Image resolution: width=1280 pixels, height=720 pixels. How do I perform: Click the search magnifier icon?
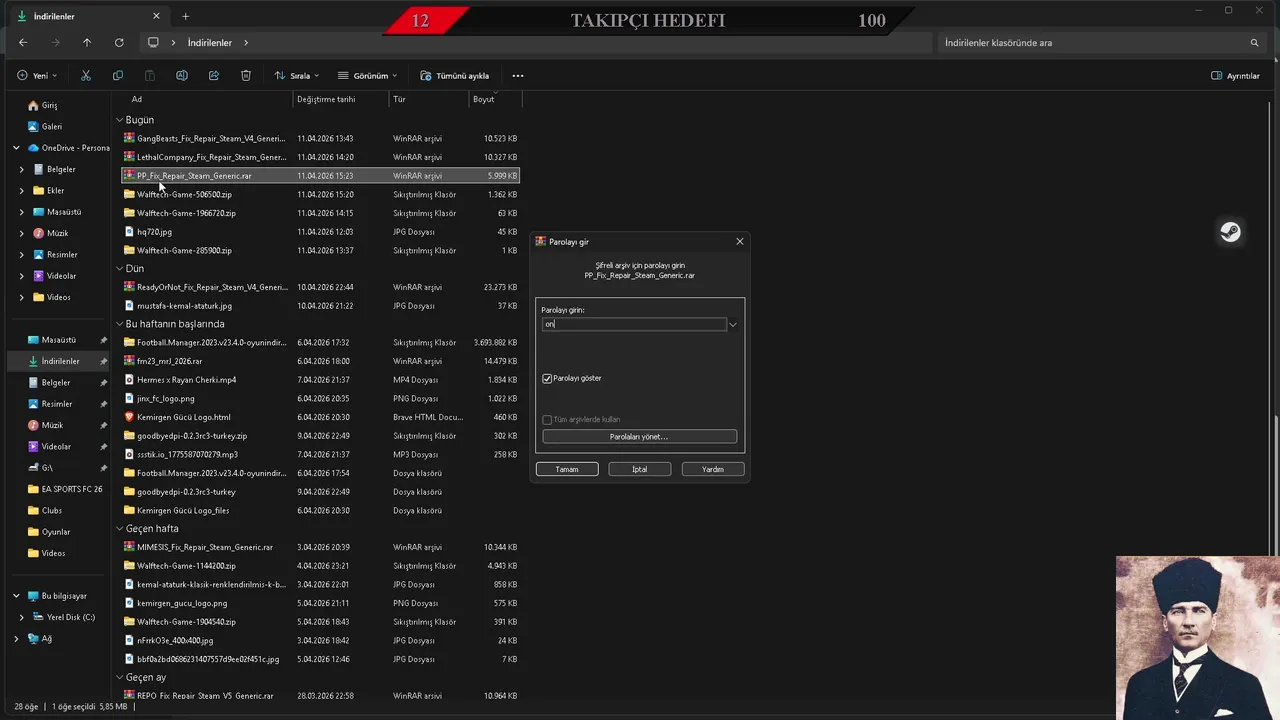tap(1254, 43)
